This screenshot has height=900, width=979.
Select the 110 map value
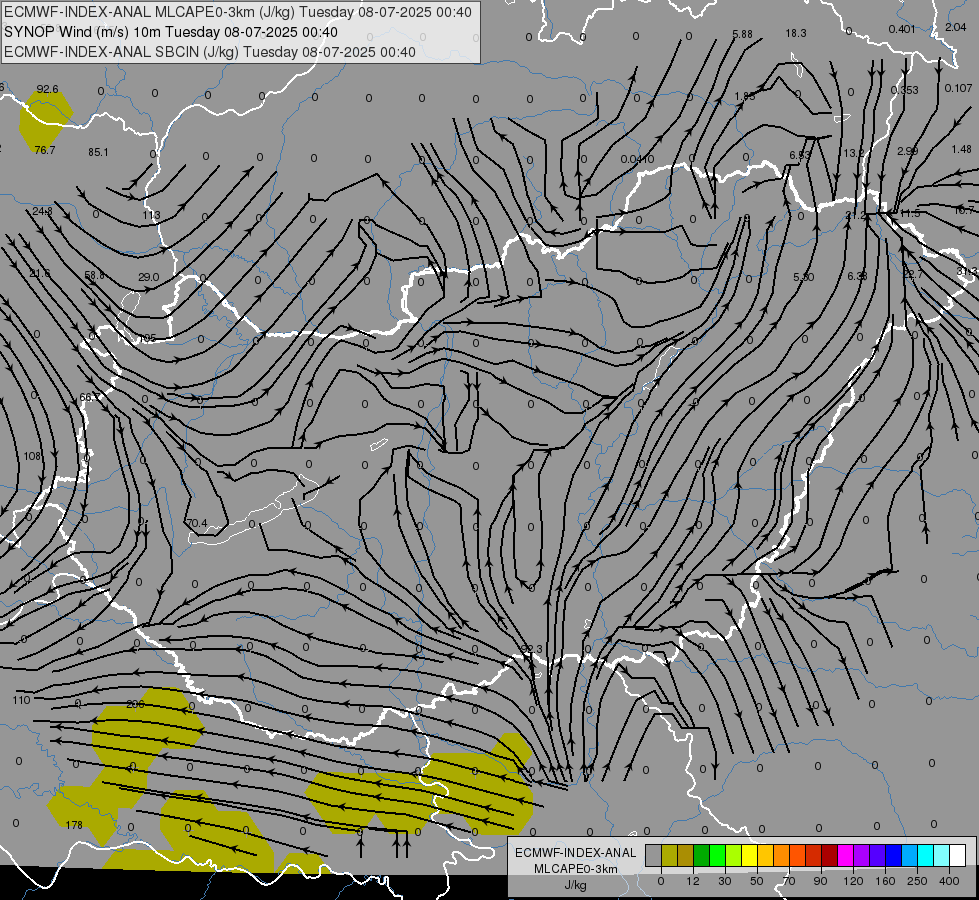(x=21, y=700)
